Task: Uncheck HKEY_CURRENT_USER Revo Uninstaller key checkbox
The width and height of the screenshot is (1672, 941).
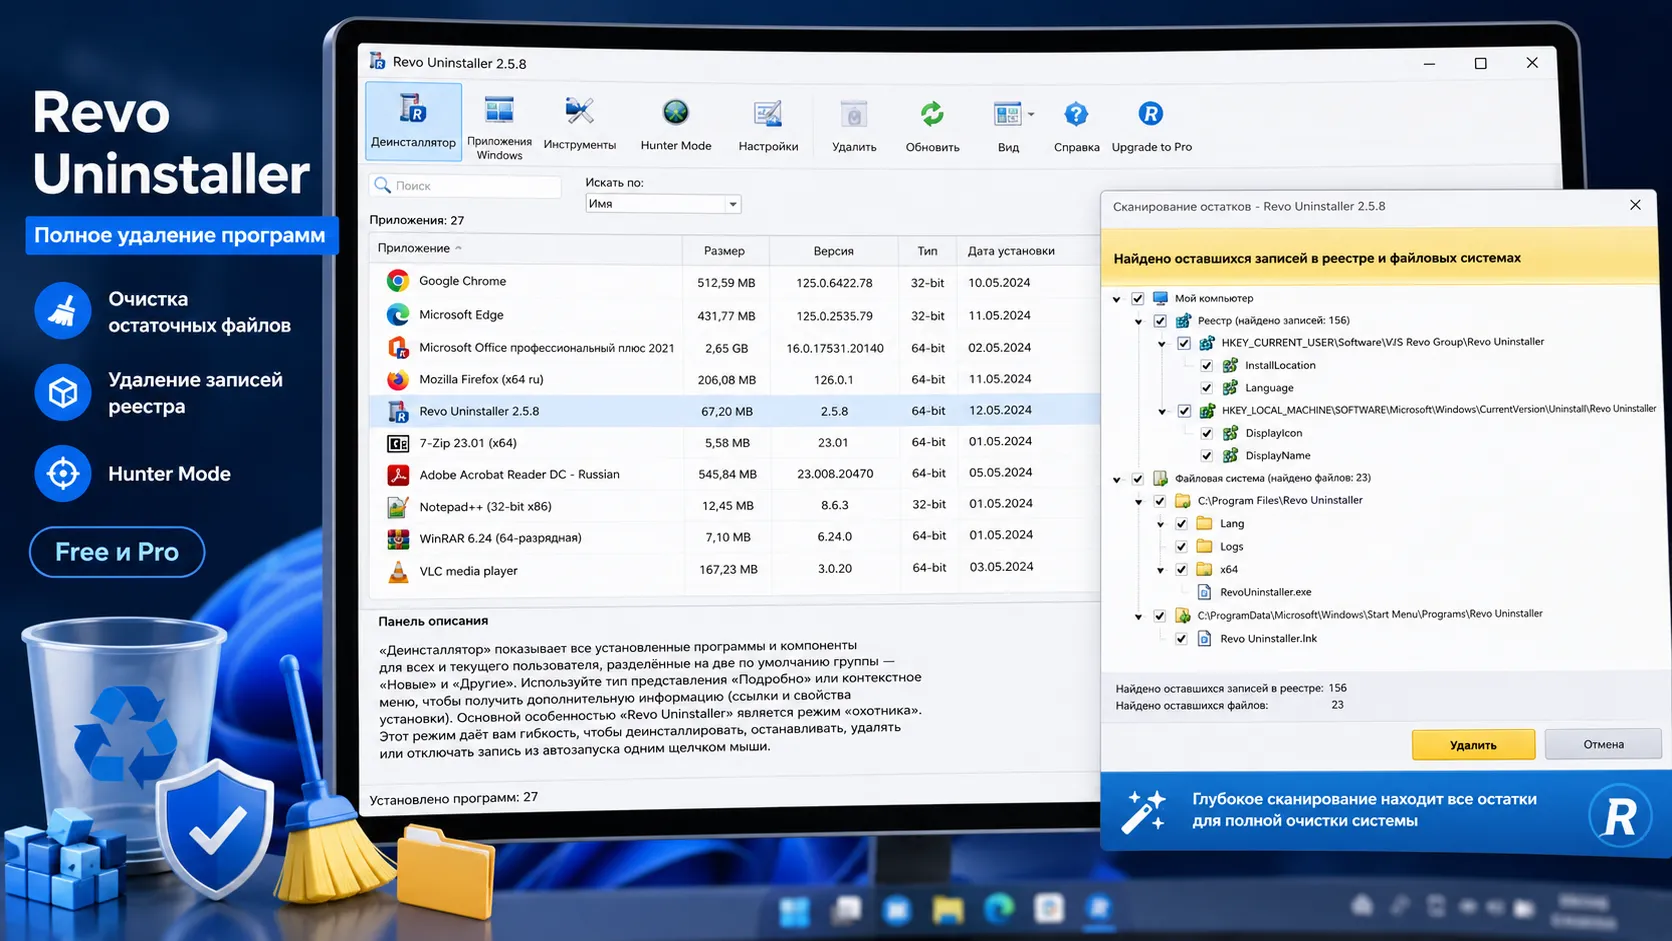Action: click(1184, 343)
